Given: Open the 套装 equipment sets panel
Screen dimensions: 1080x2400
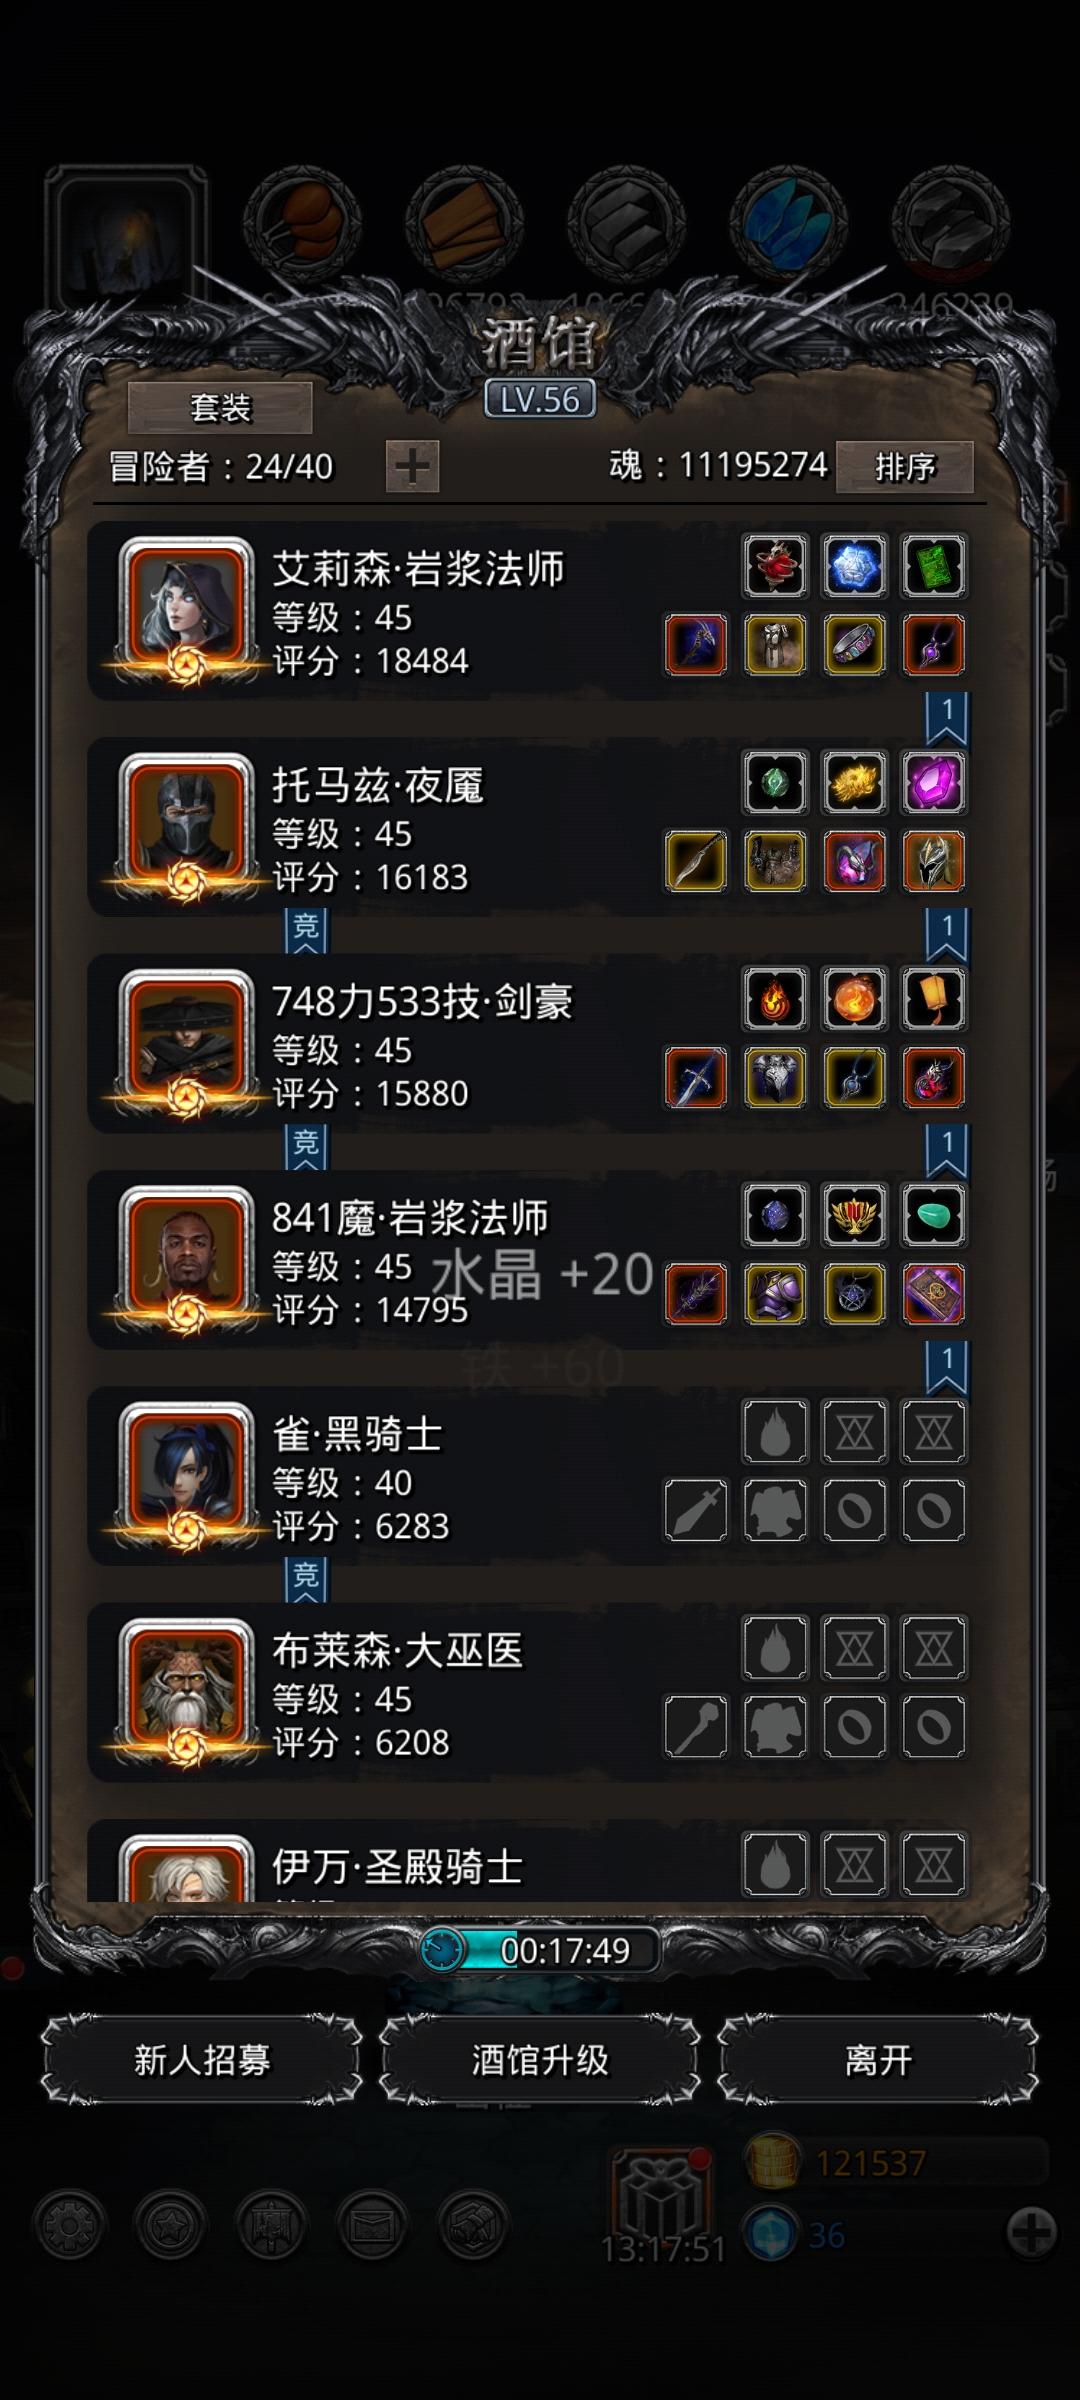Looking at the screenshot, I should pos(220,408).
